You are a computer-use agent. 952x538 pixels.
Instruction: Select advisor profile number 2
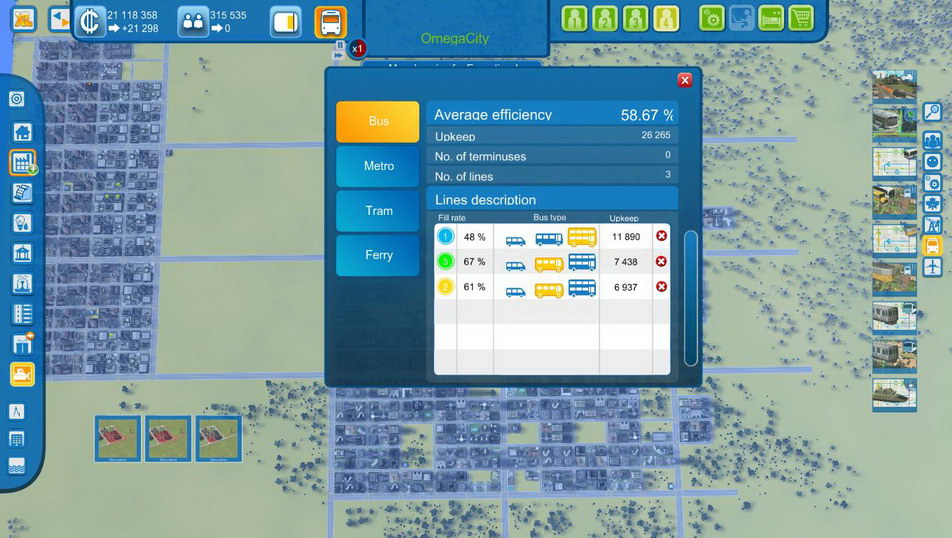tap(604, 19)
